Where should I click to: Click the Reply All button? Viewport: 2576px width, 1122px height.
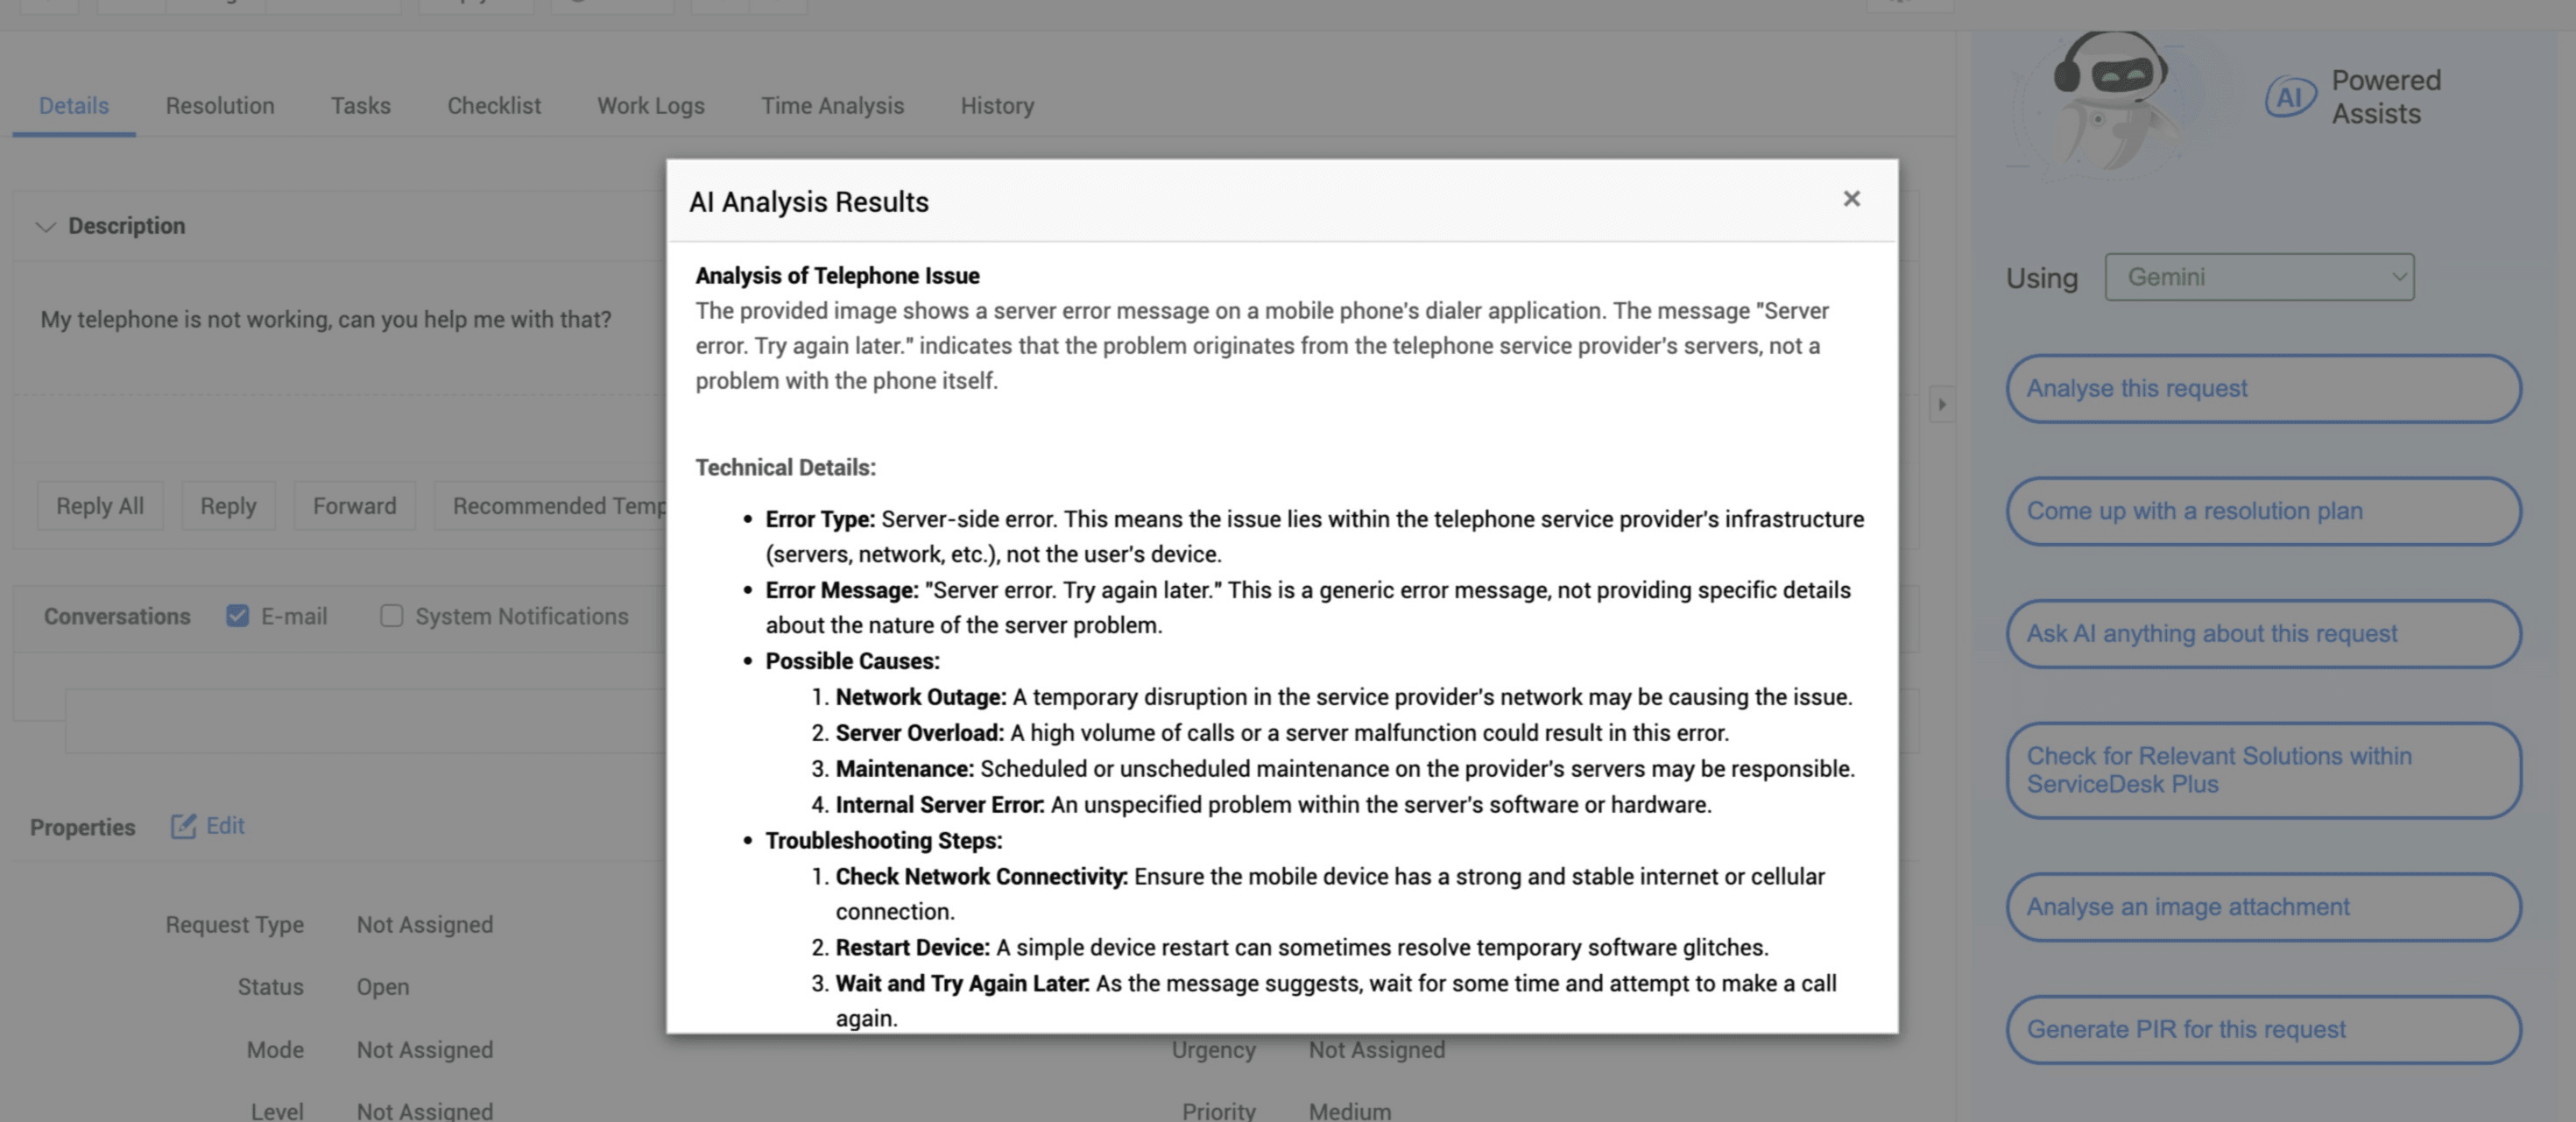pyautogui.click(x=100, y=506)
